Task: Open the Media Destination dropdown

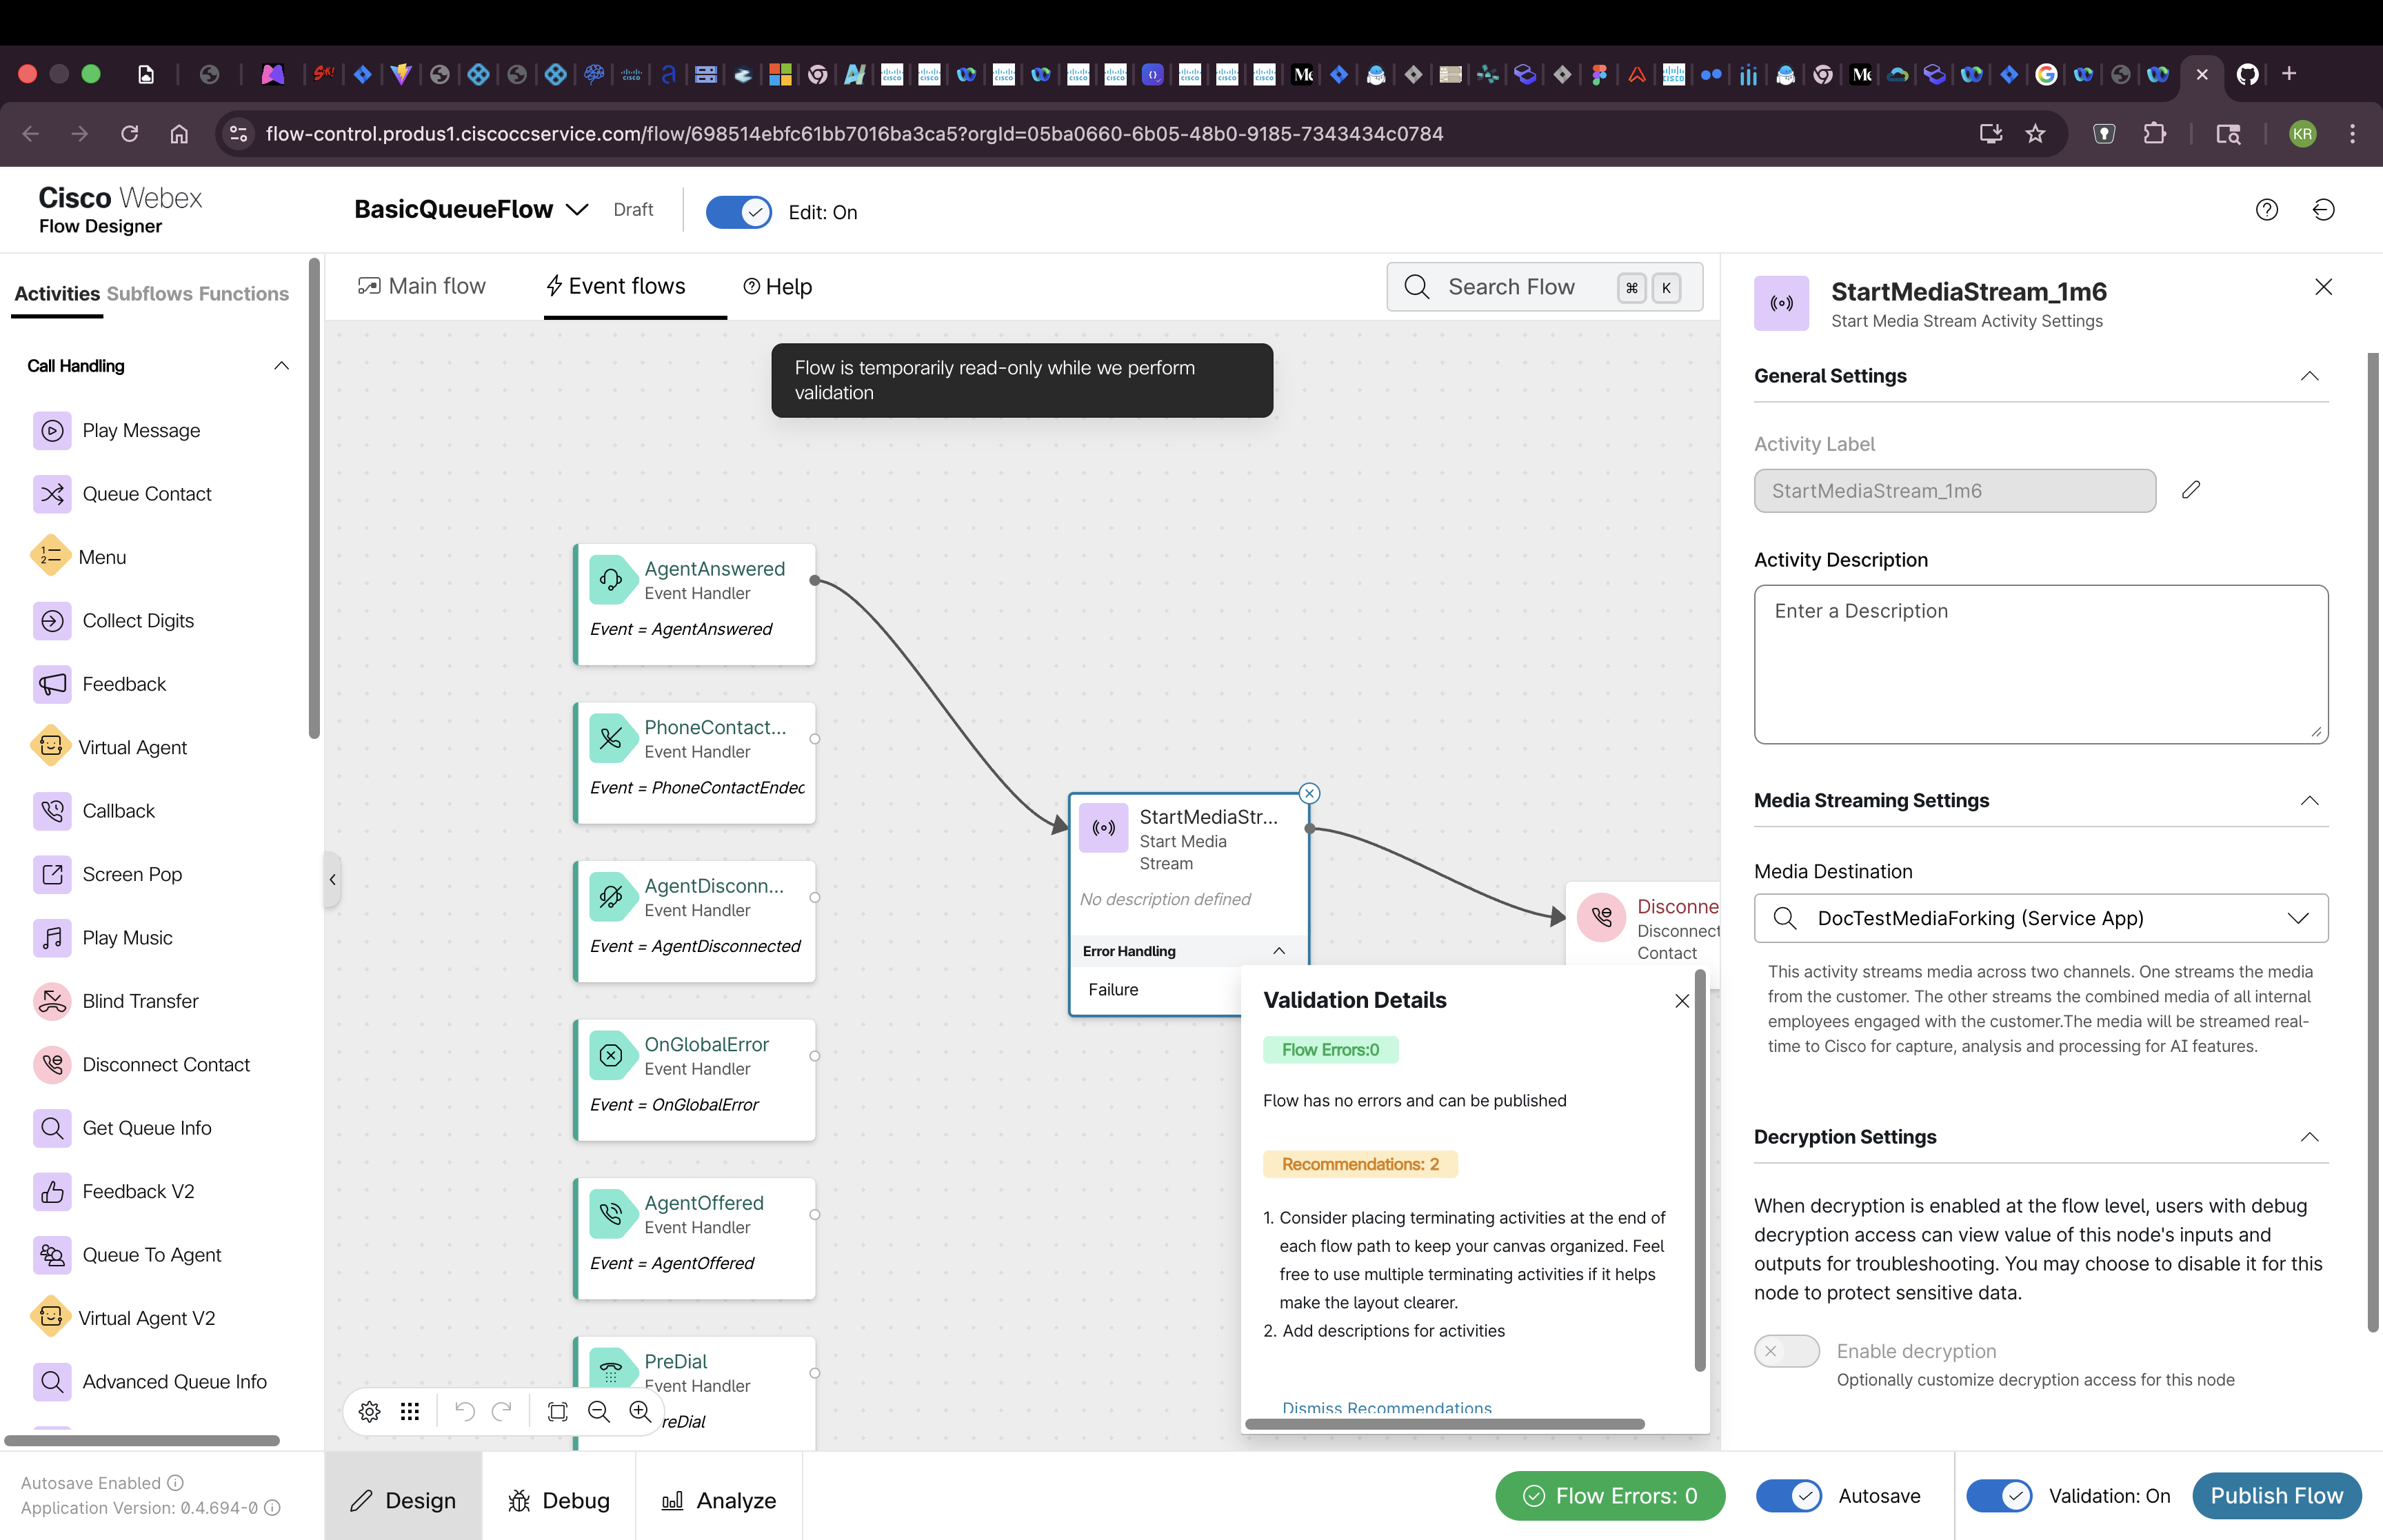Action: [2040, 918]
